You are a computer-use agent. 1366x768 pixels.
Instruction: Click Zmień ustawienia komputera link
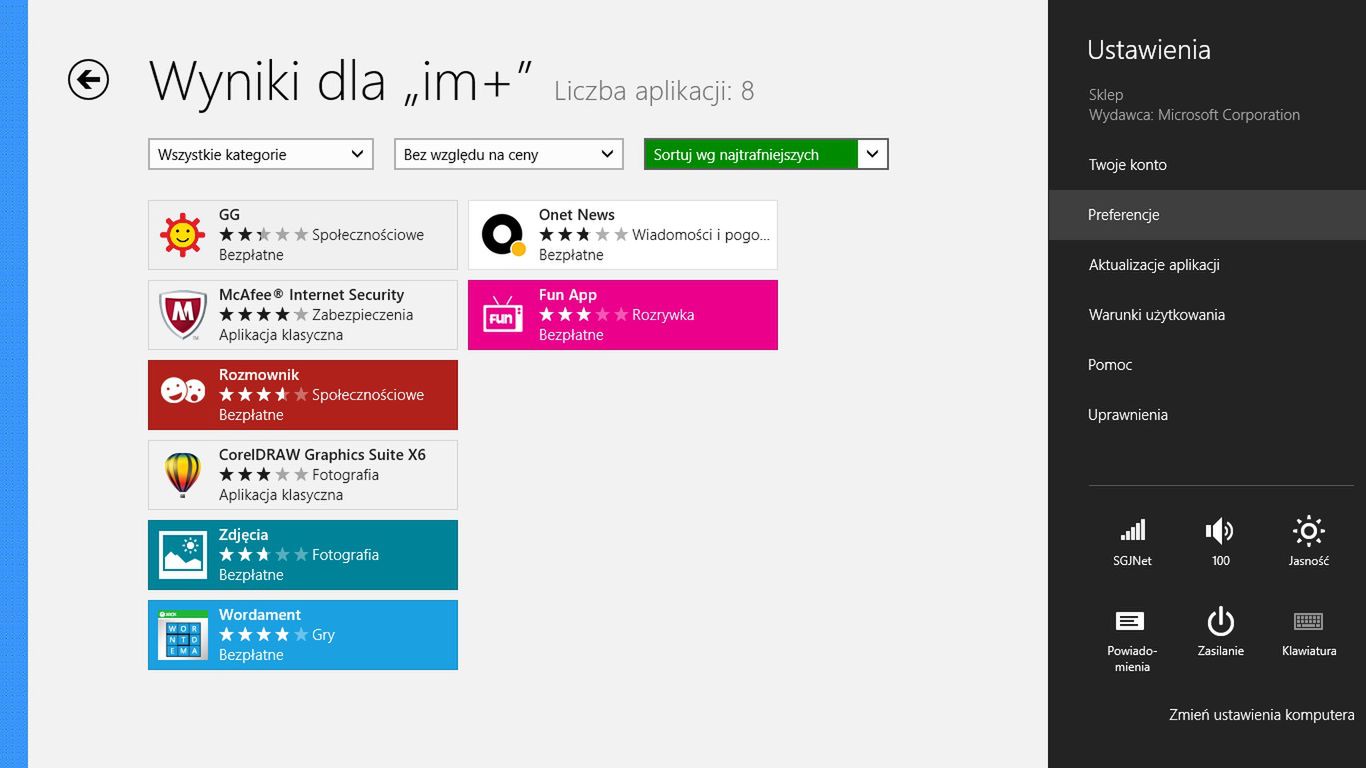click(x=1261, y=715)
